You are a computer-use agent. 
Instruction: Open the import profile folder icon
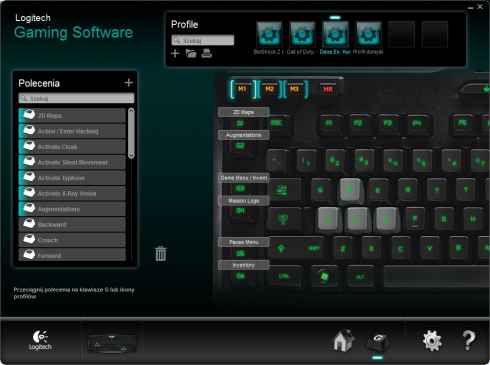(191, 53)
